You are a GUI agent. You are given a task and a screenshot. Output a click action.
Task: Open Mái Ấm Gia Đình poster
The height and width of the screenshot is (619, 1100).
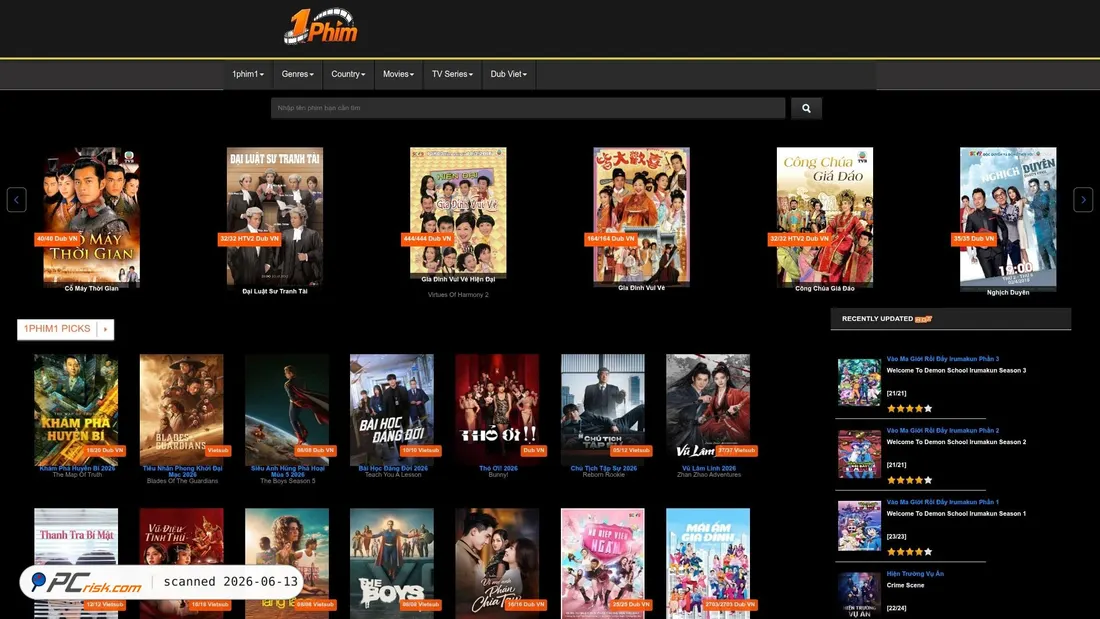(x=708, y=563)
